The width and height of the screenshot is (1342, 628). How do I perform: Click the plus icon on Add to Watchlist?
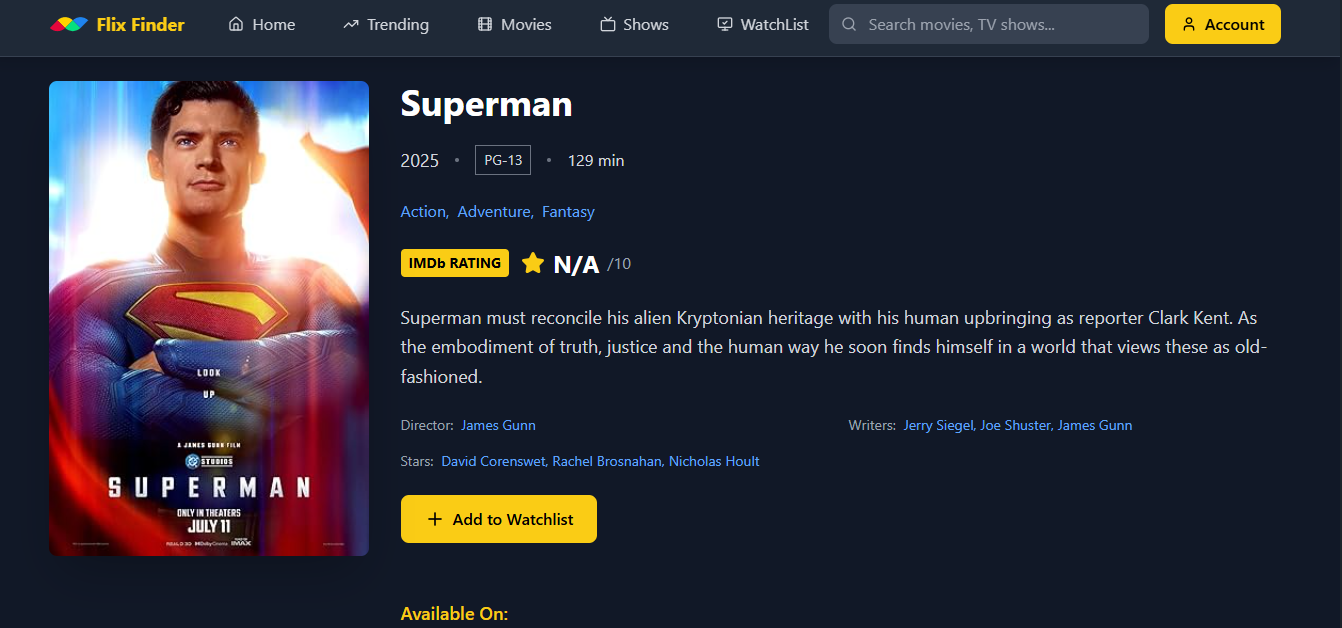tap(434, 519)
